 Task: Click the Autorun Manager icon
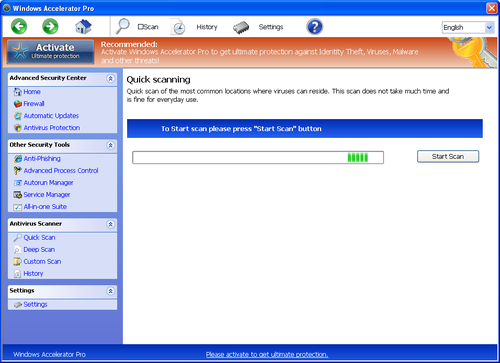coord(18,183)
